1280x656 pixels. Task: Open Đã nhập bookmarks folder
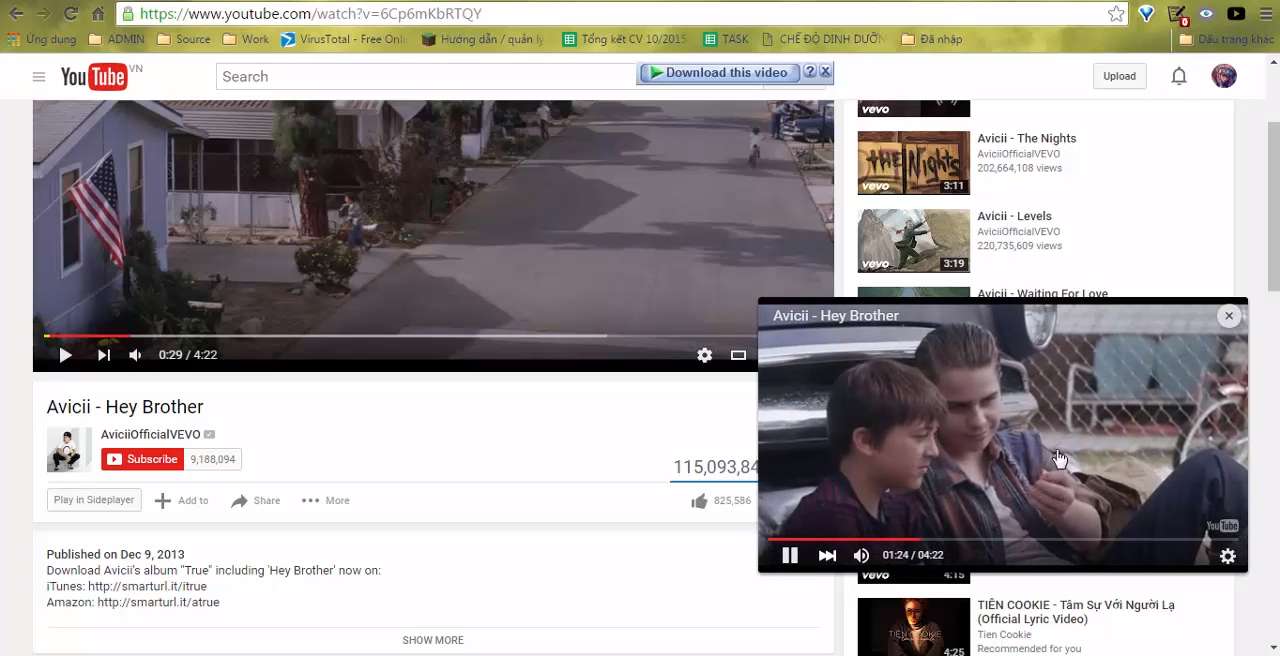[932, 39]
